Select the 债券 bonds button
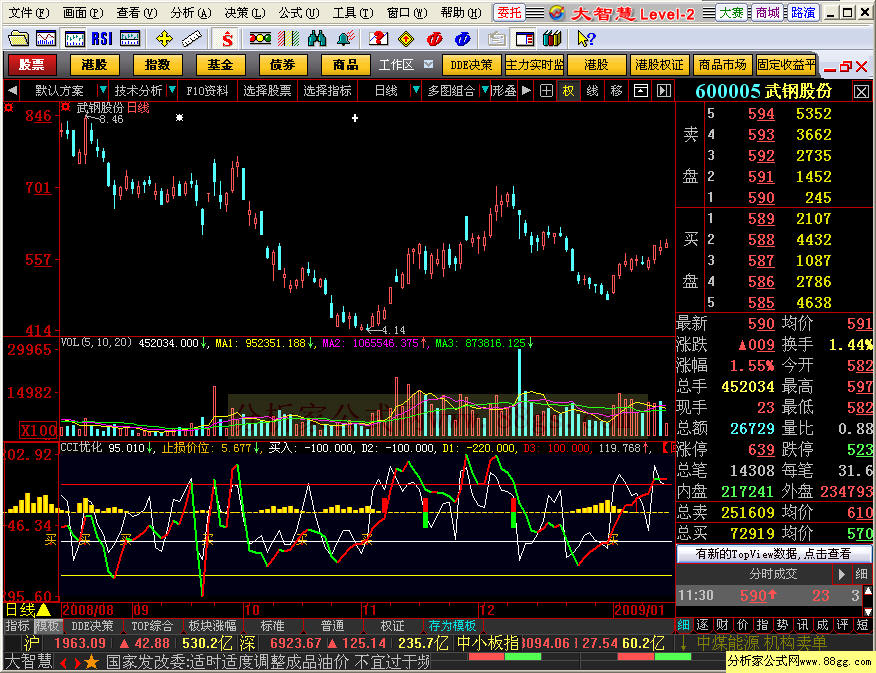 pyautogui.click(x=283, y=65)
